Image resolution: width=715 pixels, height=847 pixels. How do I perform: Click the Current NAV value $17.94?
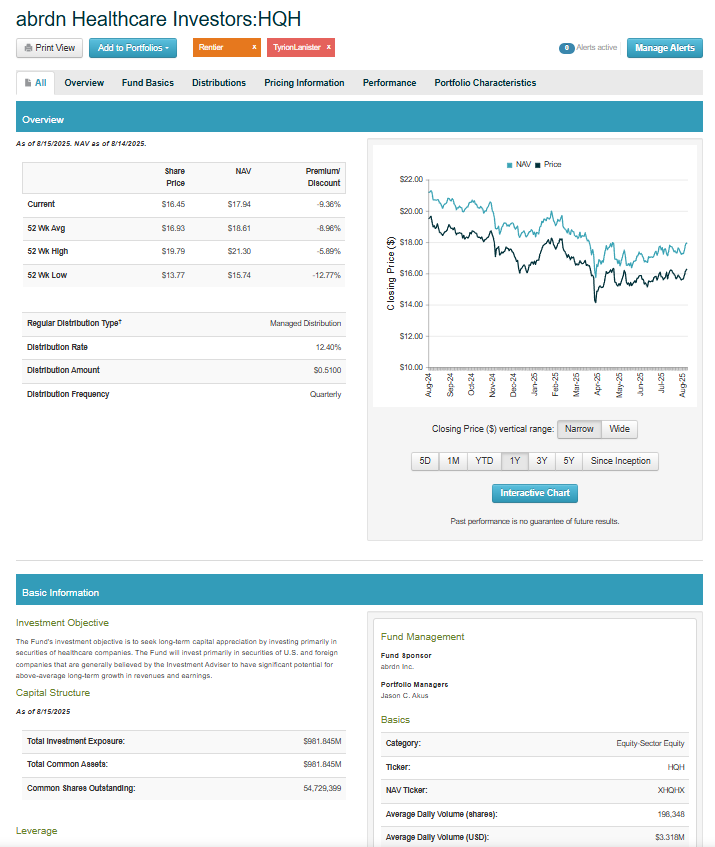coord(239,205)
